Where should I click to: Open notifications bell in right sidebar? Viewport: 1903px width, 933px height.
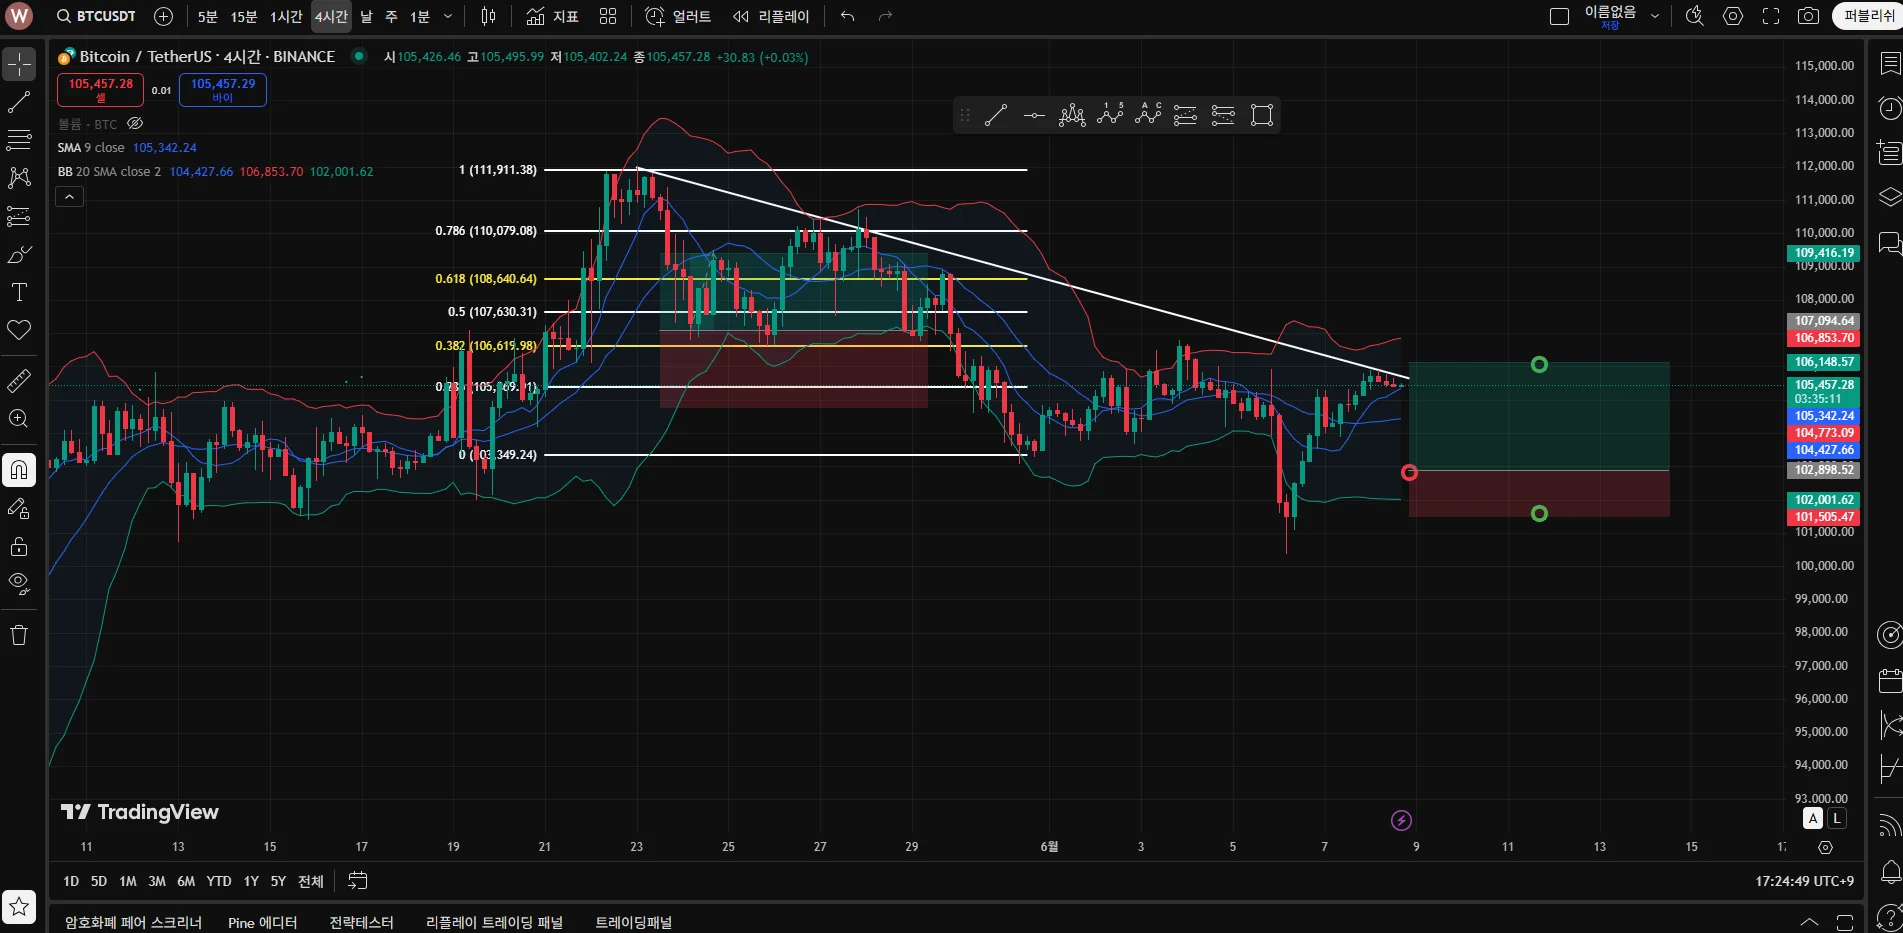click(x=1889, y=871)
